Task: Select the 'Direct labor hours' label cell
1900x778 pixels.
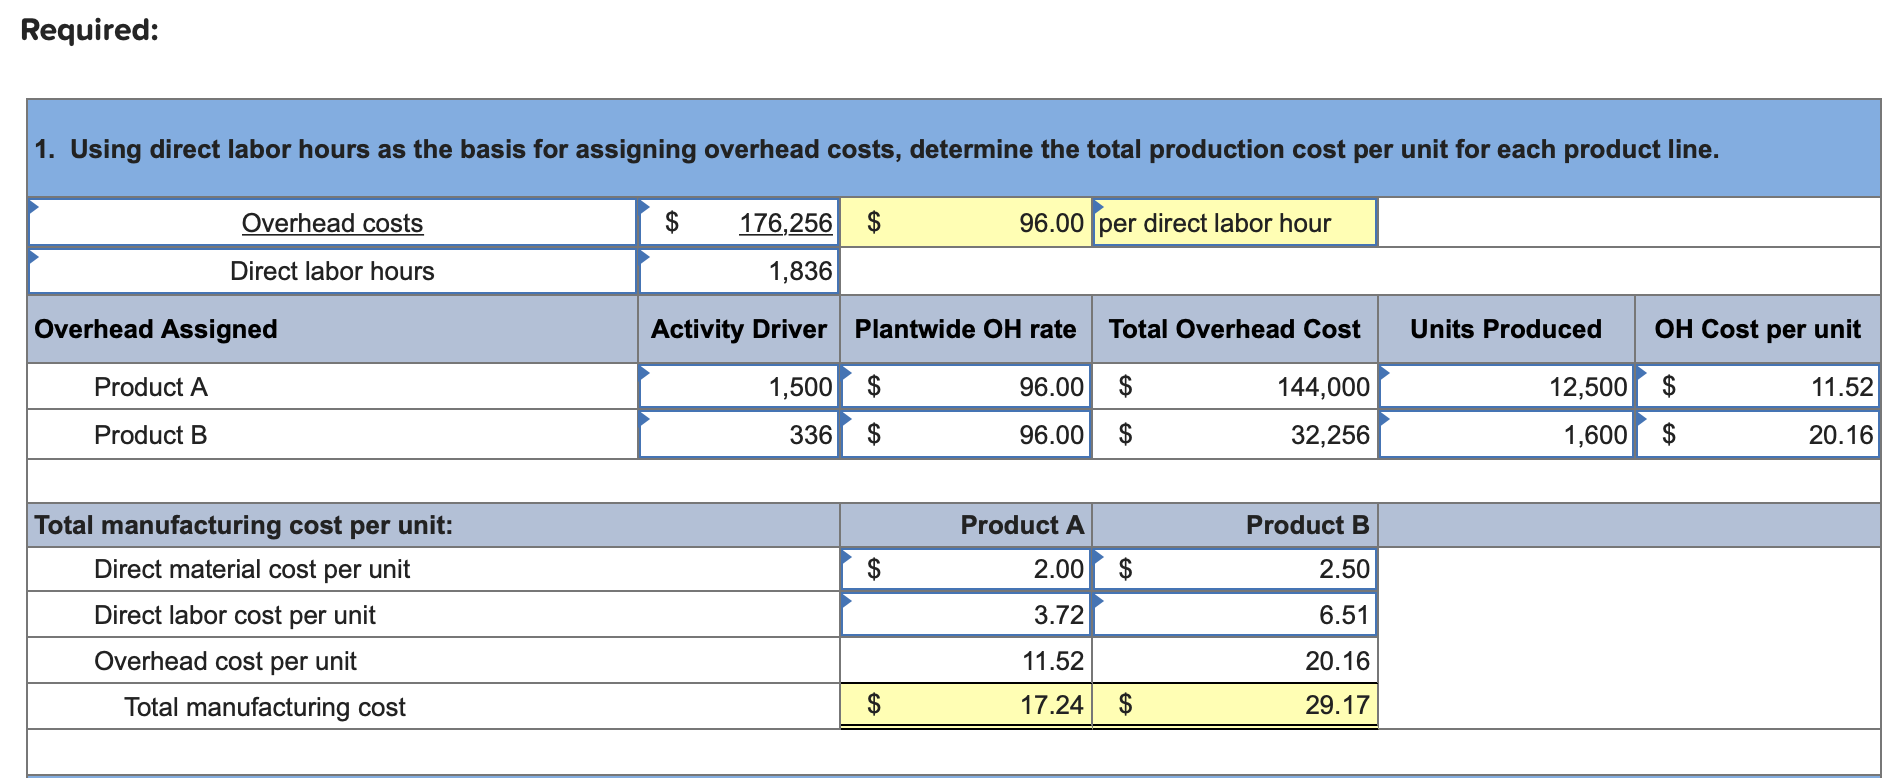Action: (333, 271)
